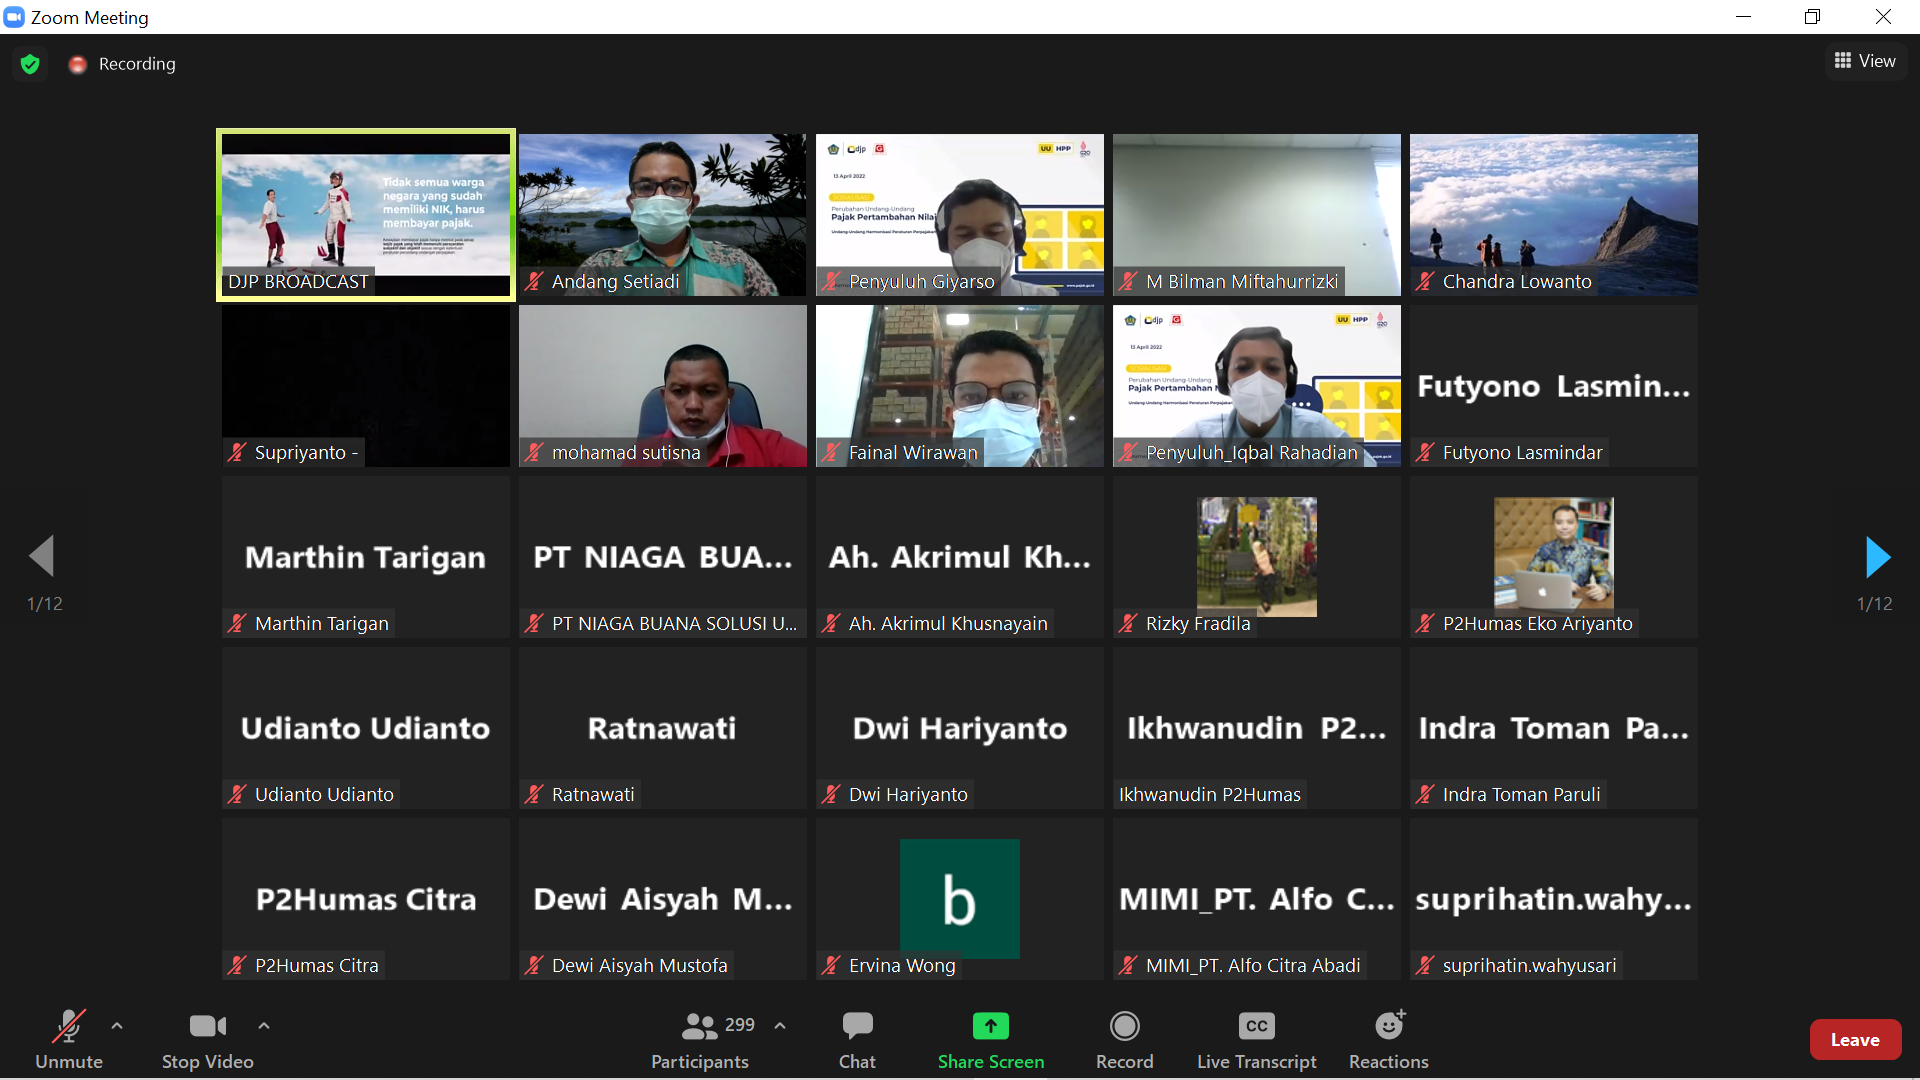Select the DJP BROADCAST video tile

(366, 215)
